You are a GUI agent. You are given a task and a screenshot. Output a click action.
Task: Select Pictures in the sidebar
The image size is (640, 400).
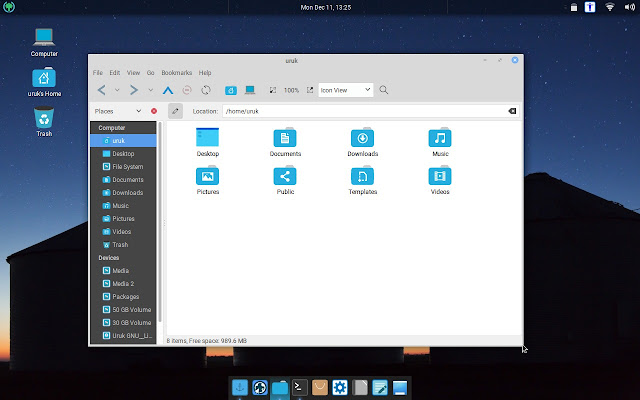[123, 219]
